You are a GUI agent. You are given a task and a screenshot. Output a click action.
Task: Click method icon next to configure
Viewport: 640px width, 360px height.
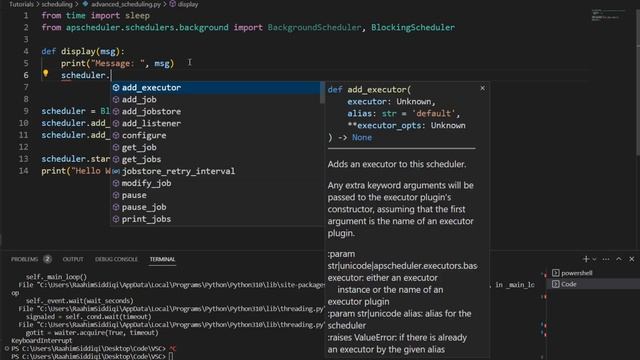coord(116,135)
